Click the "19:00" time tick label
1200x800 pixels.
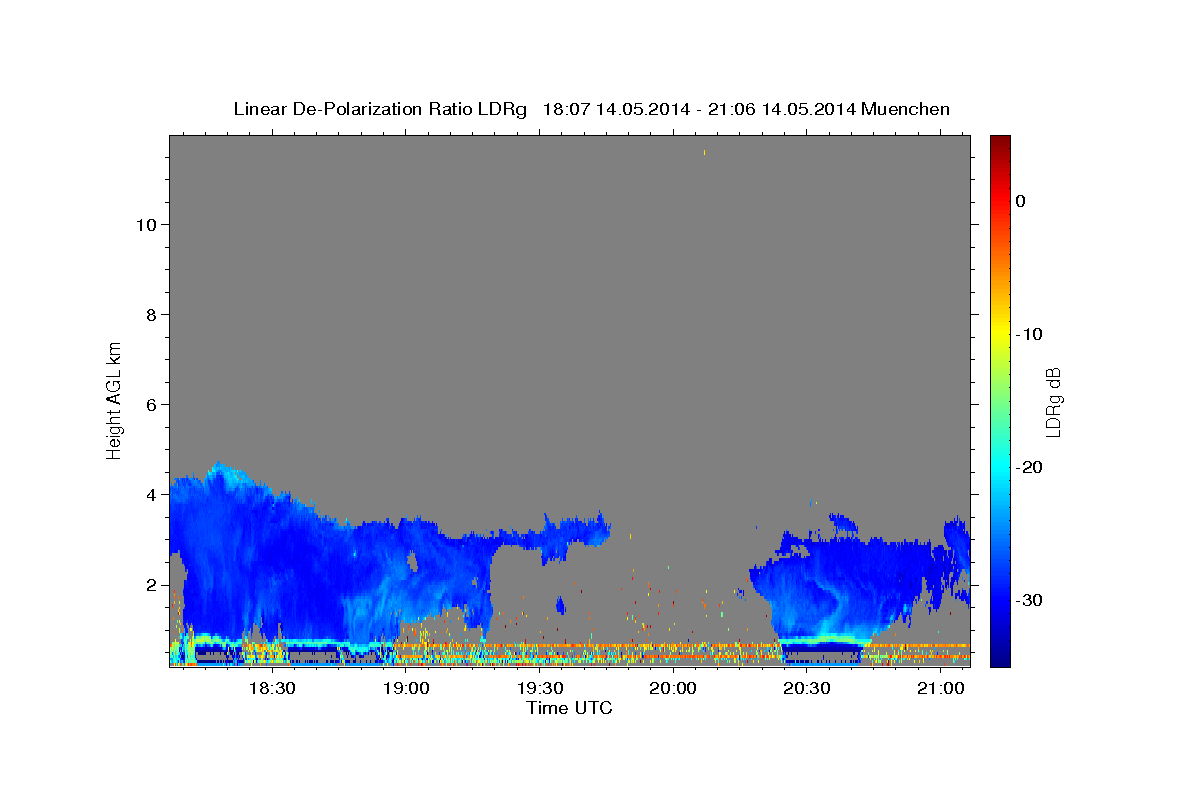pyautogui.click(x=405, y=688)
